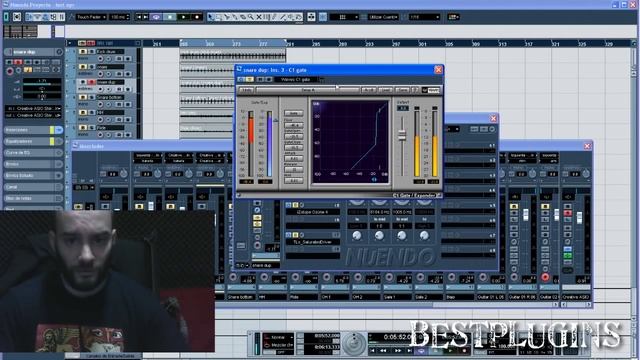Toggle the Snap button in toolbar
The height and width of the screenshot is (360, 640).
coord(323,17)
